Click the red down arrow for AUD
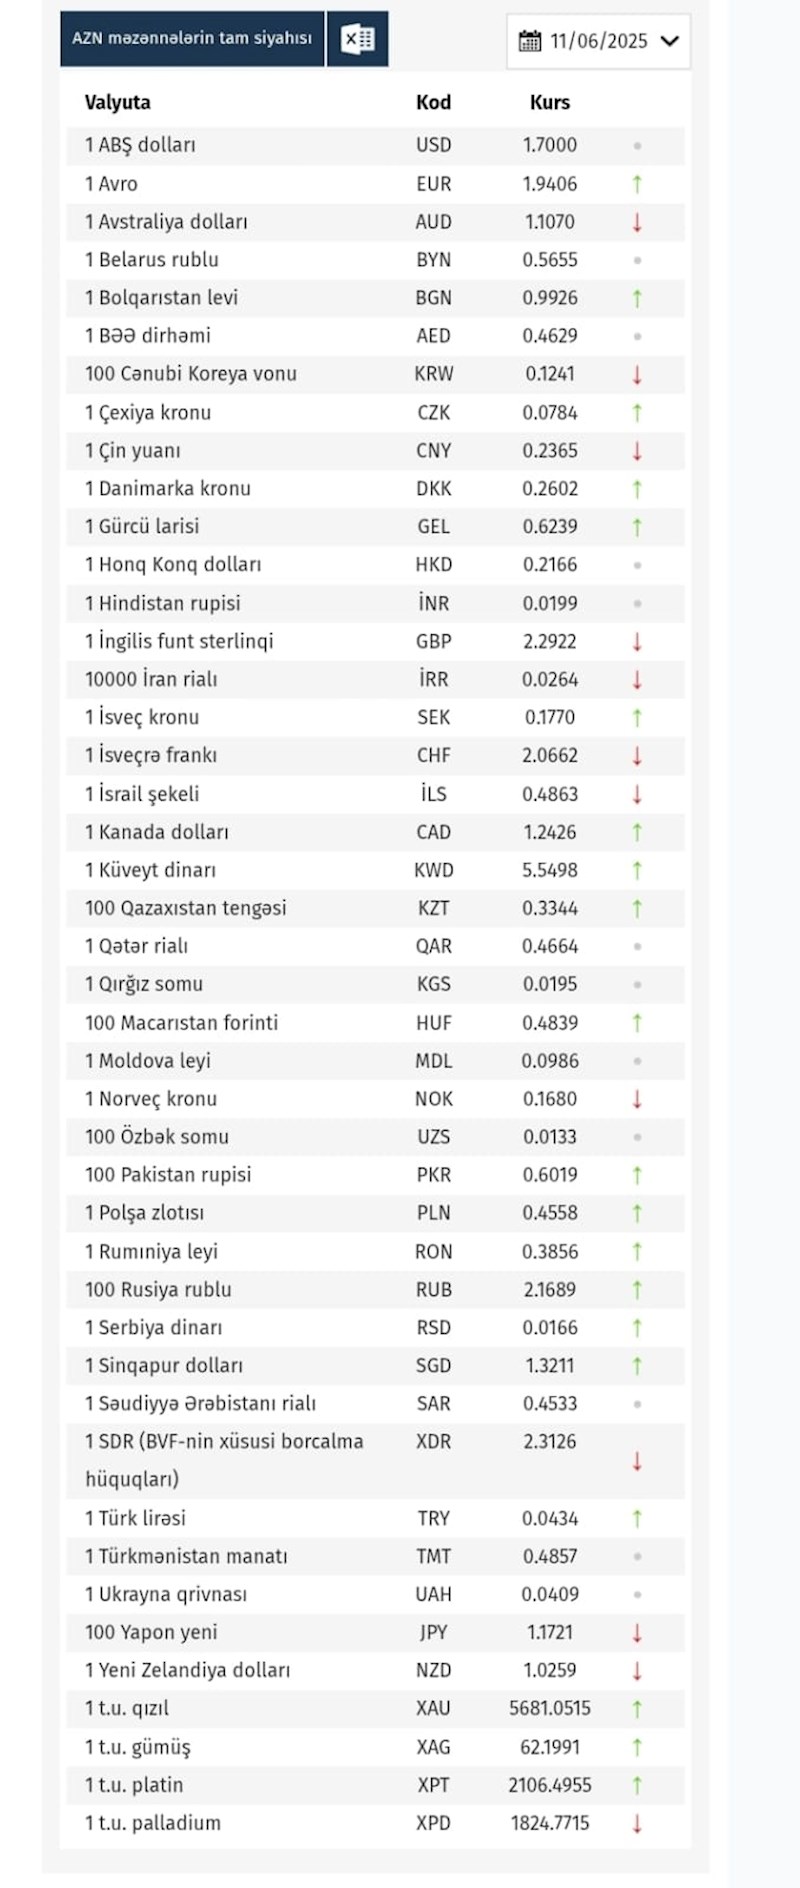This screenshot has width=800, height=1888. pos(637,222)
